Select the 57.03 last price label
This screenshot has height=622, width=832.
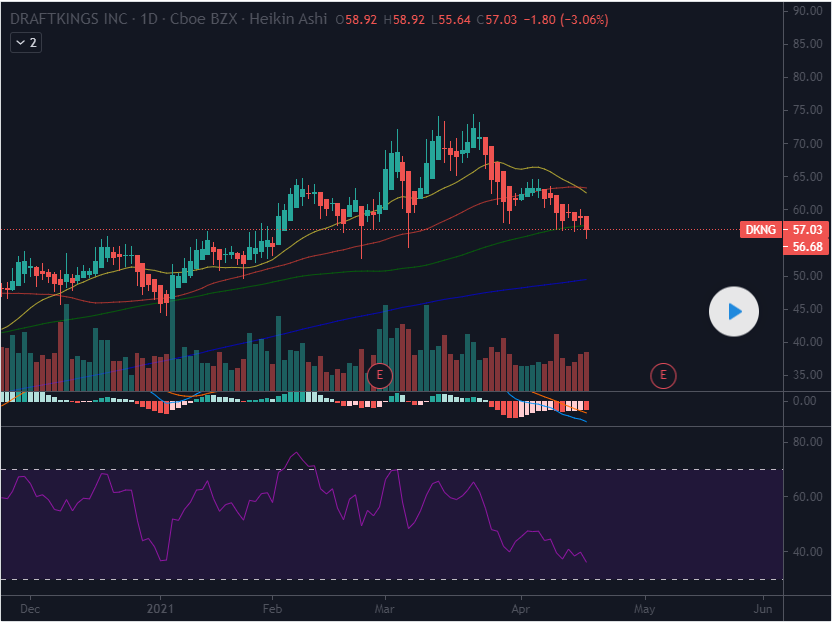pos(805,230)
